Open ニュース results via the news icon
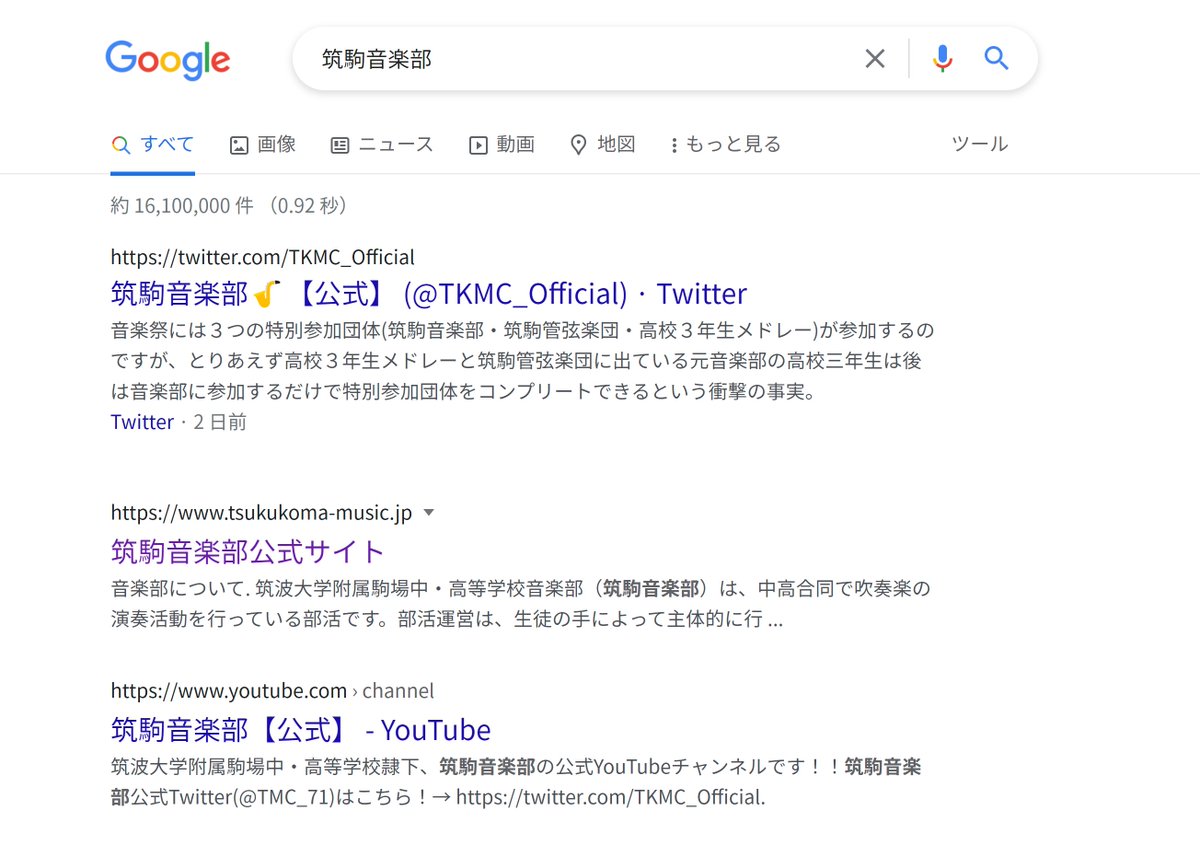 (339, 144)
